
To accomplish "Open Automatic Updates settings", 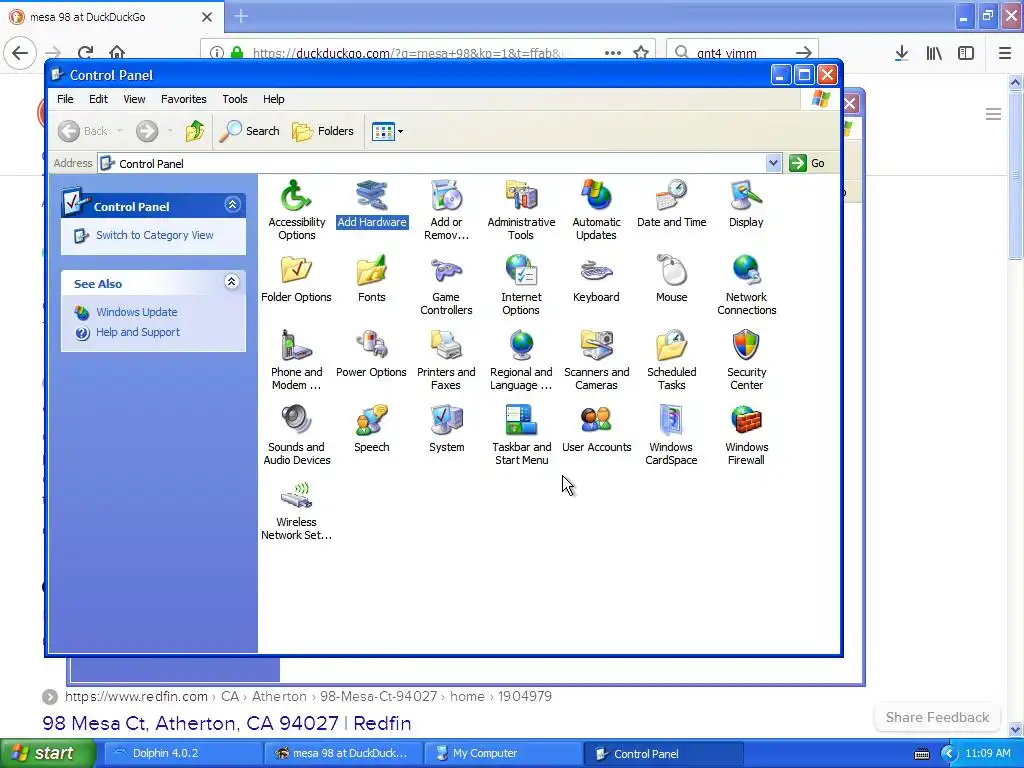I will click(596, 210).
